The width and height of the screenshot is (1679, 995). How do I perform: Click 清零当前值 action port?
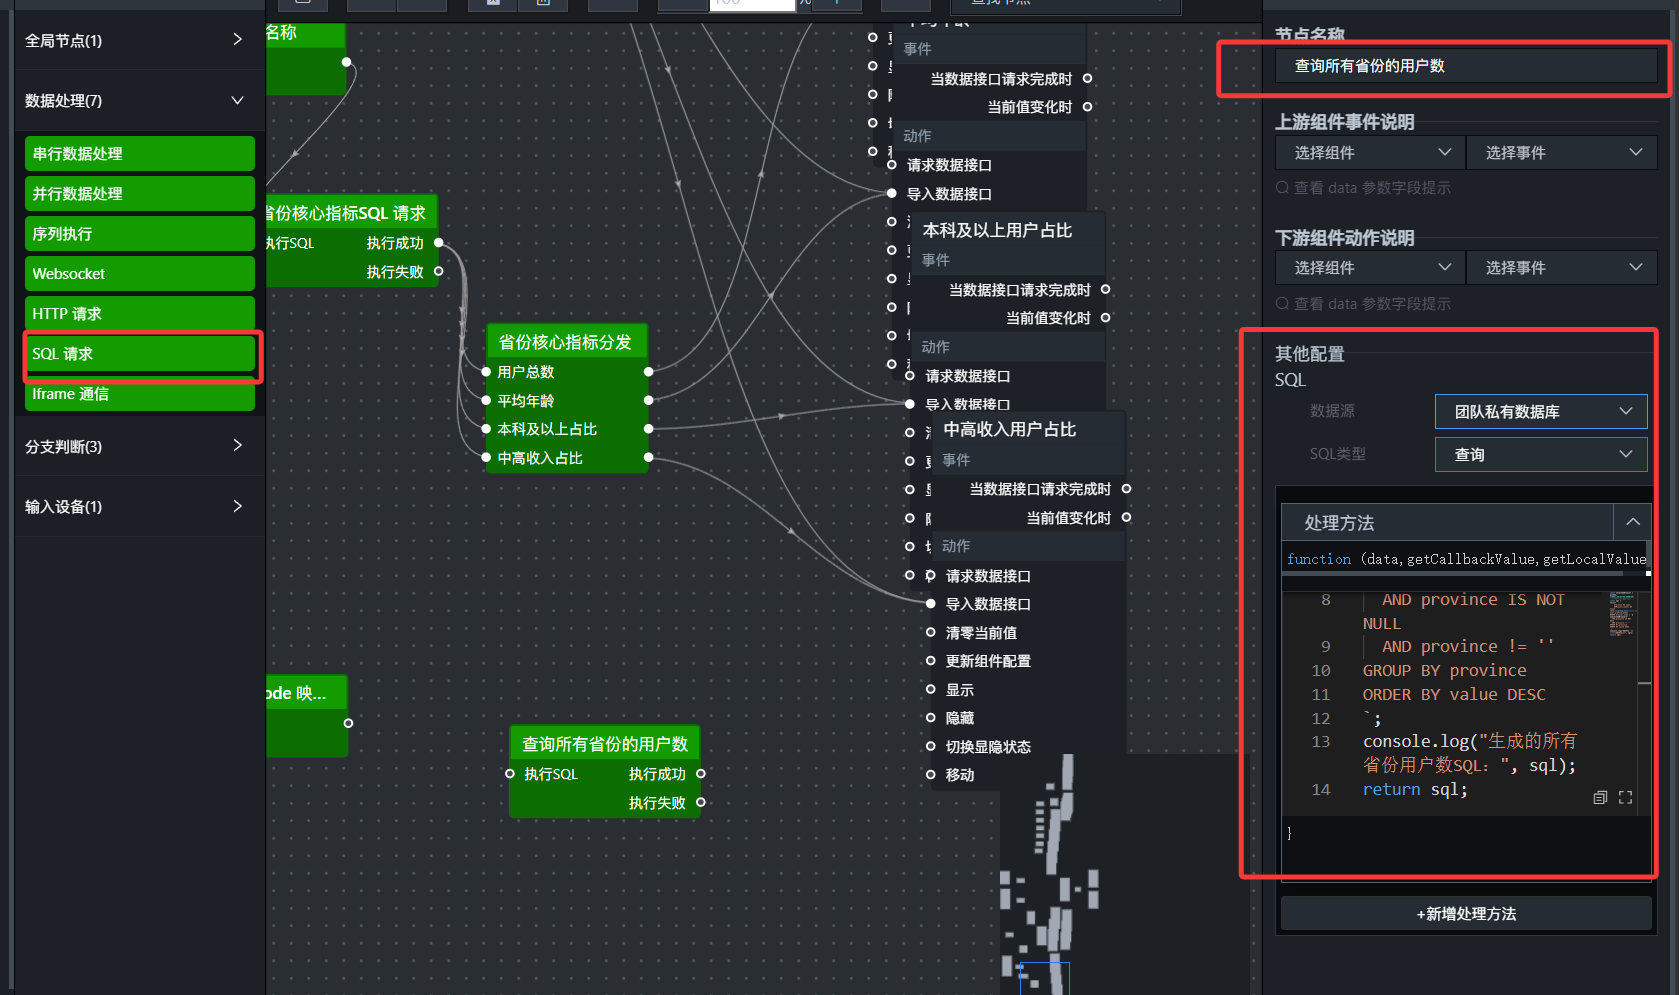[931, 632]
